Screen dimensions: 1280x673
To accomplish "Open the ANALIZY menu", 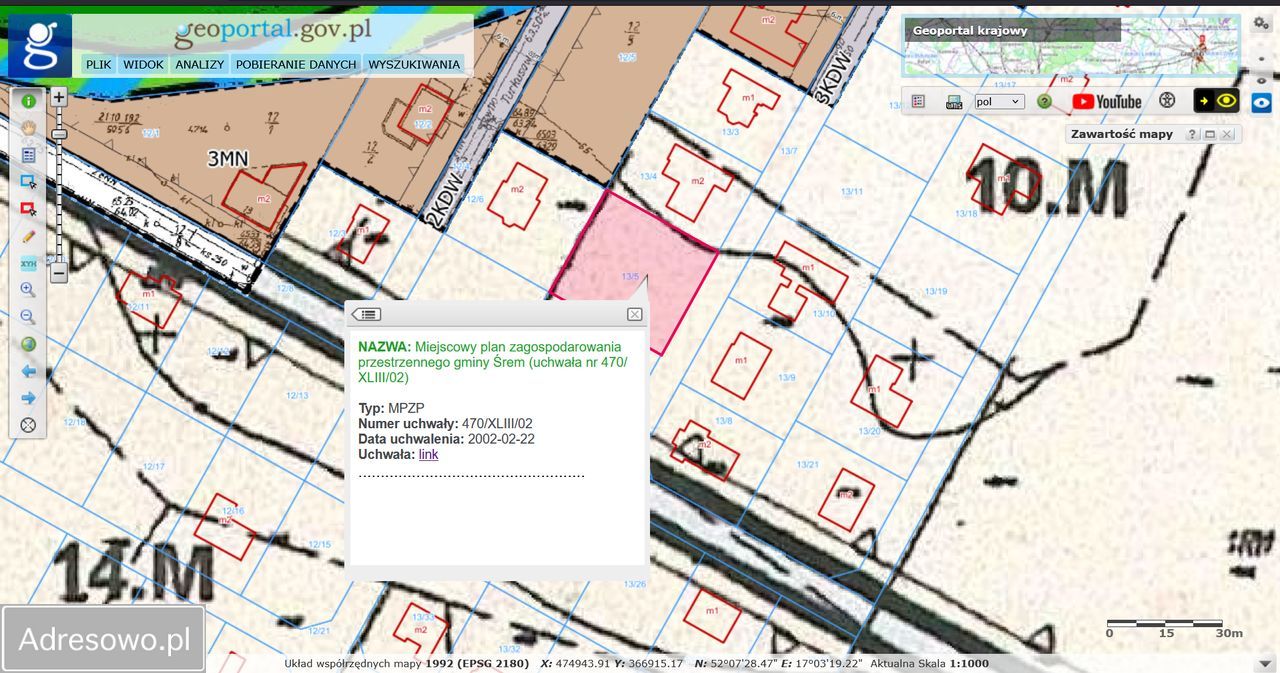I will pos(199,64).
